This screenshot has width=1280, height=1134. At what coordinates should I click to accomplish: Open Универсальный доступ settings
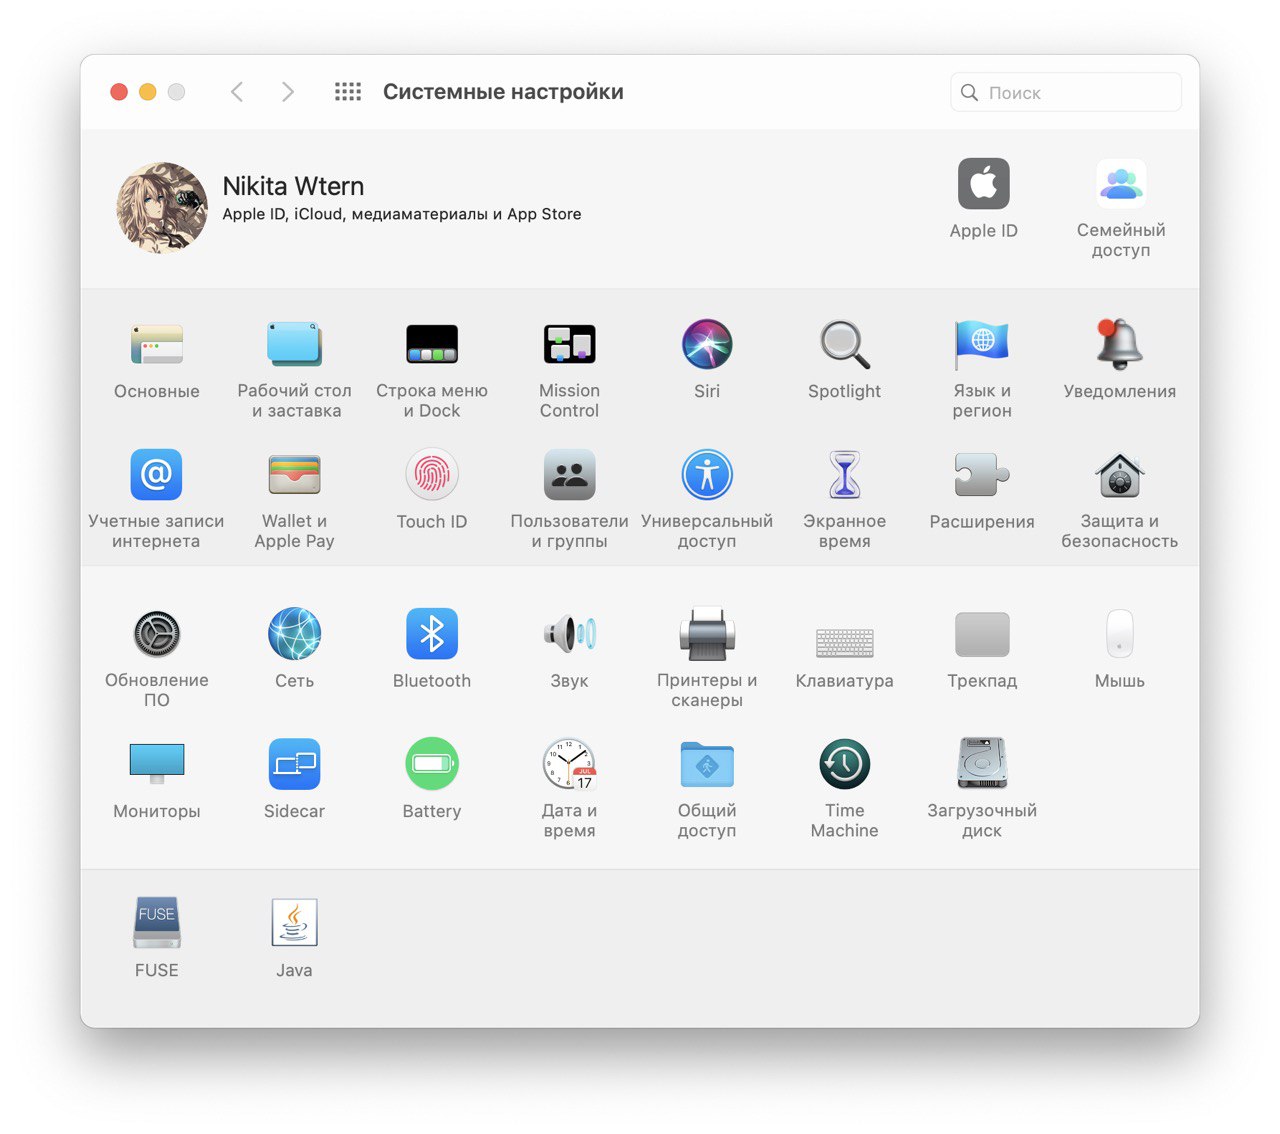click(707, 475)
